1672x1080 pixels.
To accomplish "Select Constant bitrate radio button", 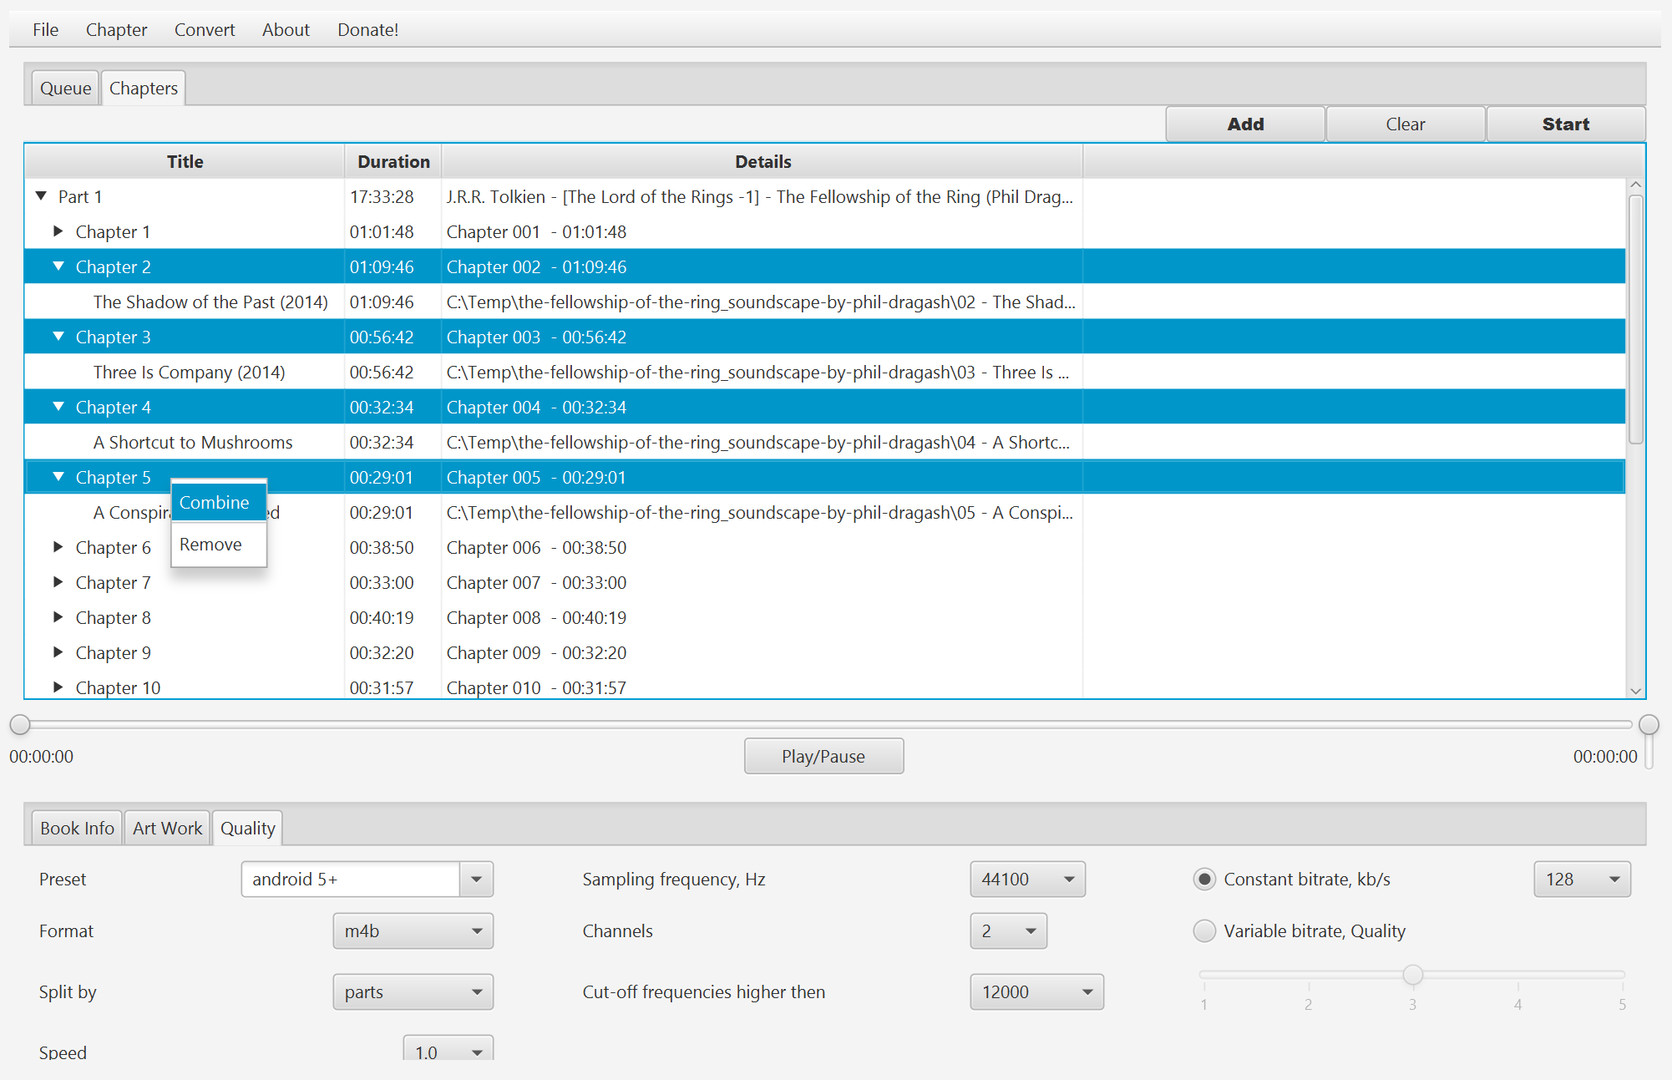I will pos(1204,879).
